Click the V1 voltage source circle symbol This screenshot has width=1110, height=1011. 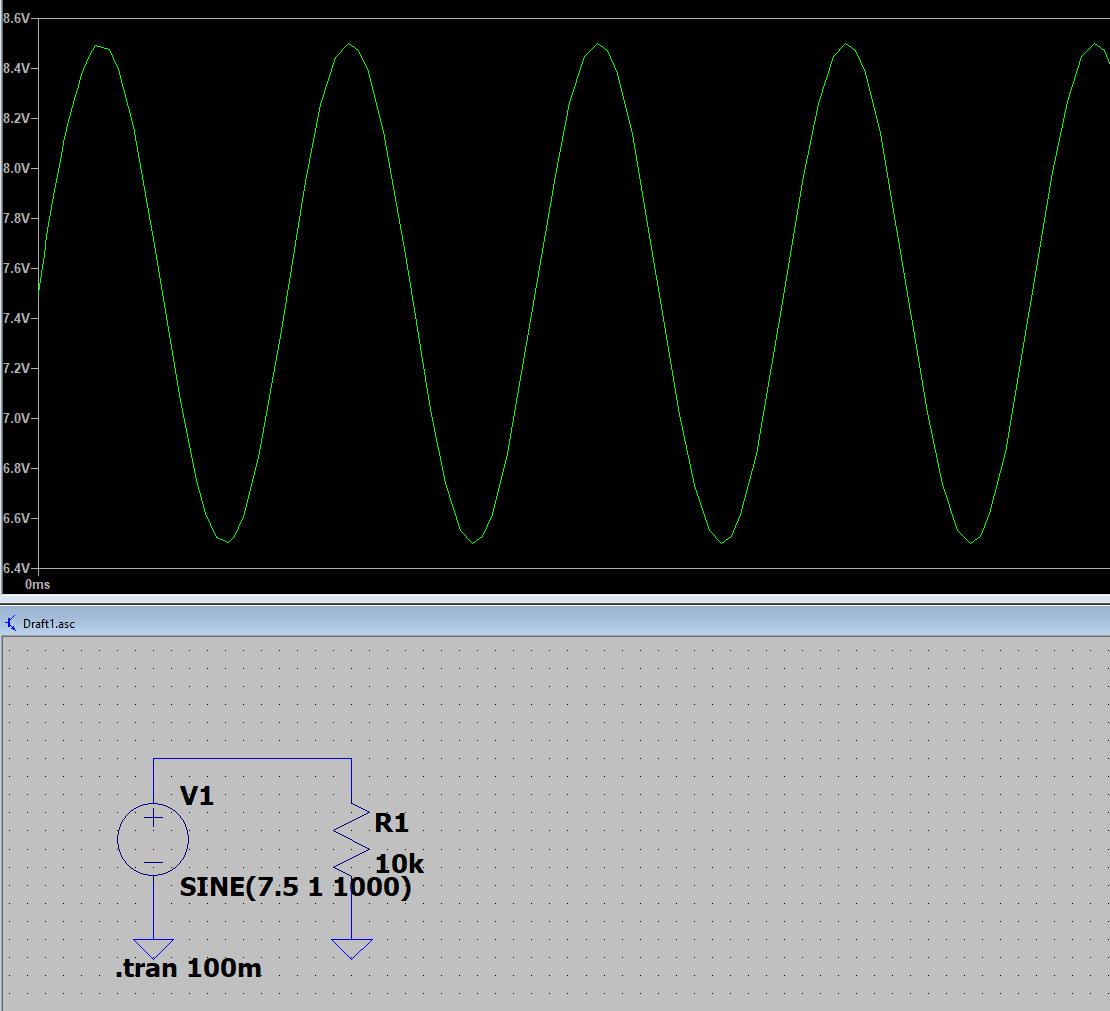pyautogui.click(x=153, y=840)
